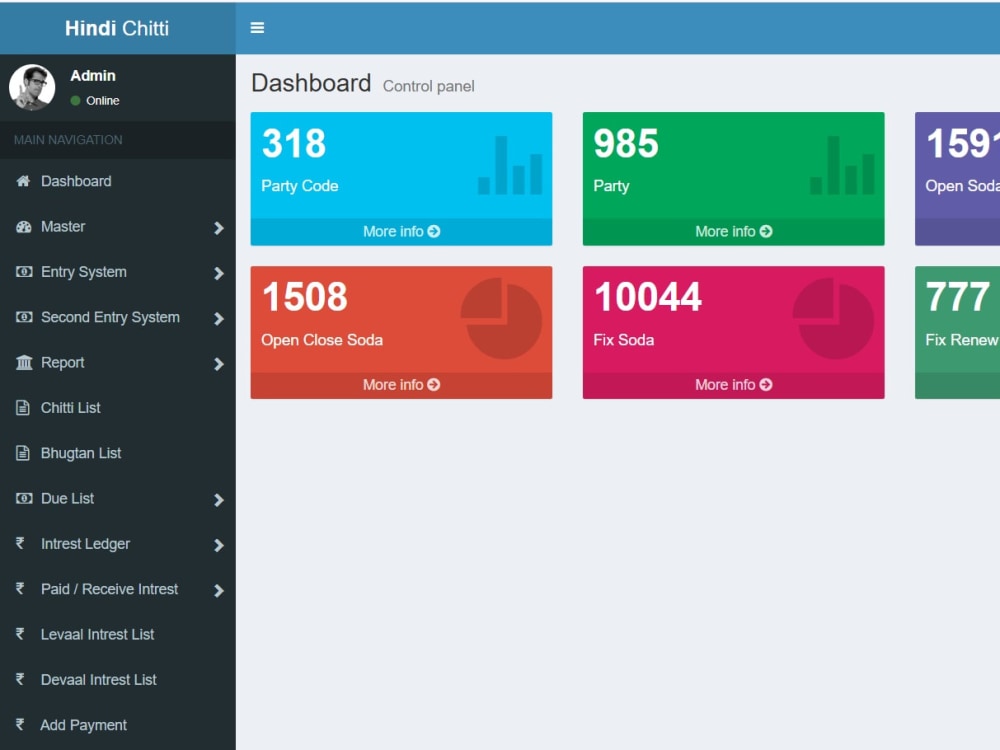Open the Bhugtan List menu item
The image size is (1000, 750).
click(x=118, y=453)
